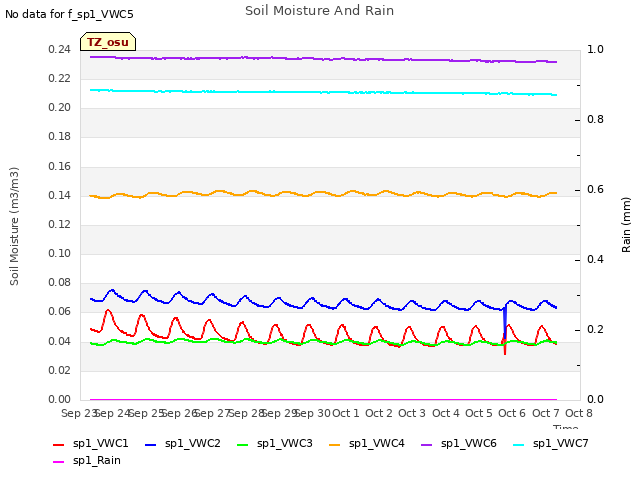
Task: Toggle the sp1_VWC2 legend entry
Action: [183, 443]
